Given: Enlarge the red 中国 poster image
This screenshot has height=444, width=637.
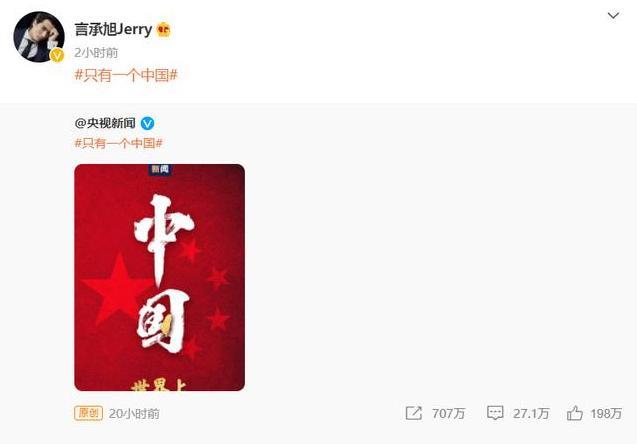Looking at the screenshot, I should click(159, 277).
